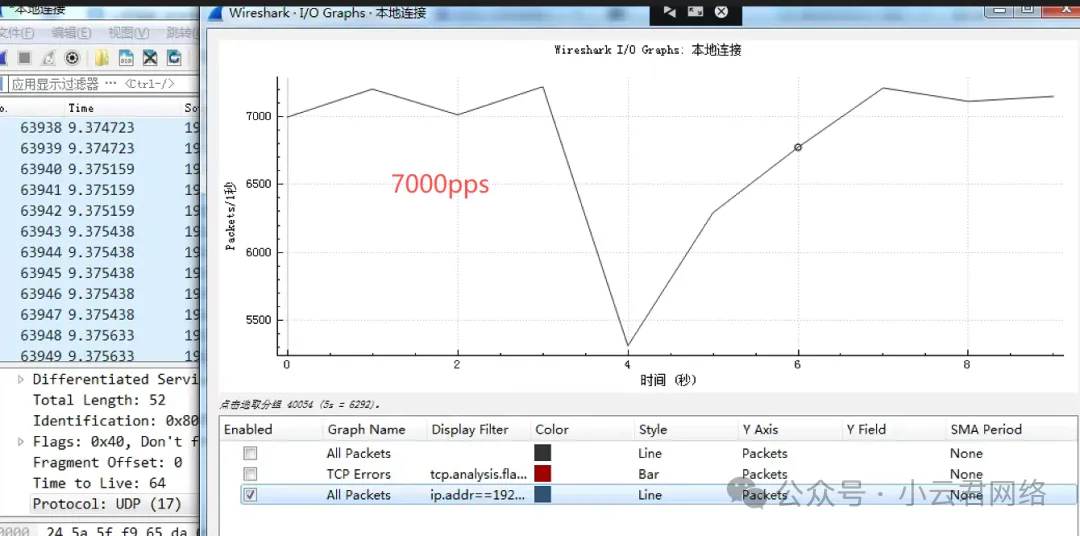This screenshot has width=1080, height=536.
Task: Click the Graph Name column header
Action: (x=366, y=429)
